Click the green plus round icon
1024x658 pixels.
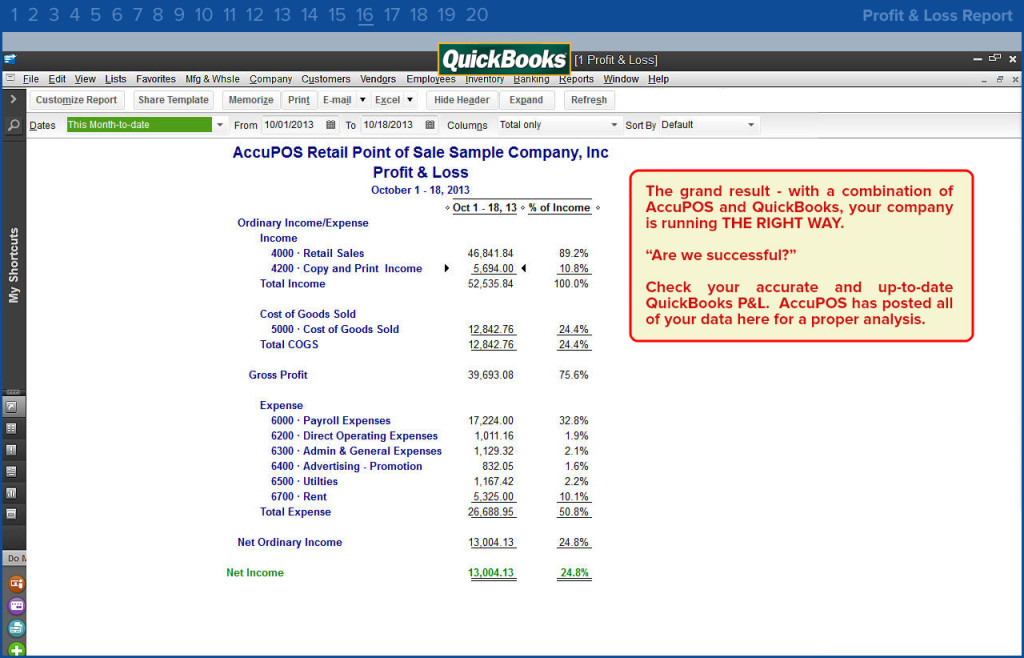tap(16, 650)
